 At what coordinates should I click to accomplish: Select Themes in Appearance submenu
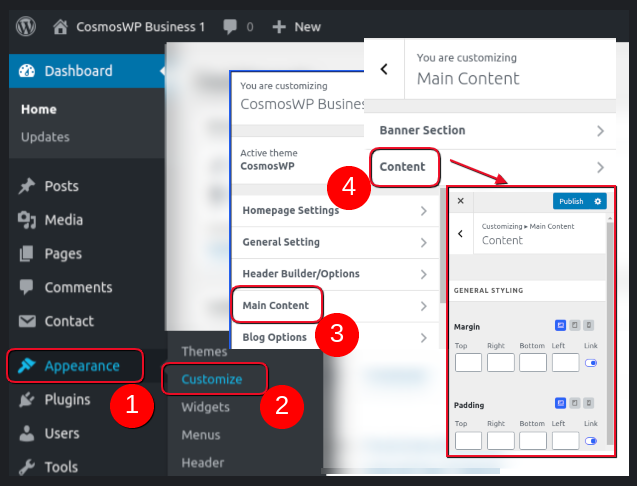204,351
